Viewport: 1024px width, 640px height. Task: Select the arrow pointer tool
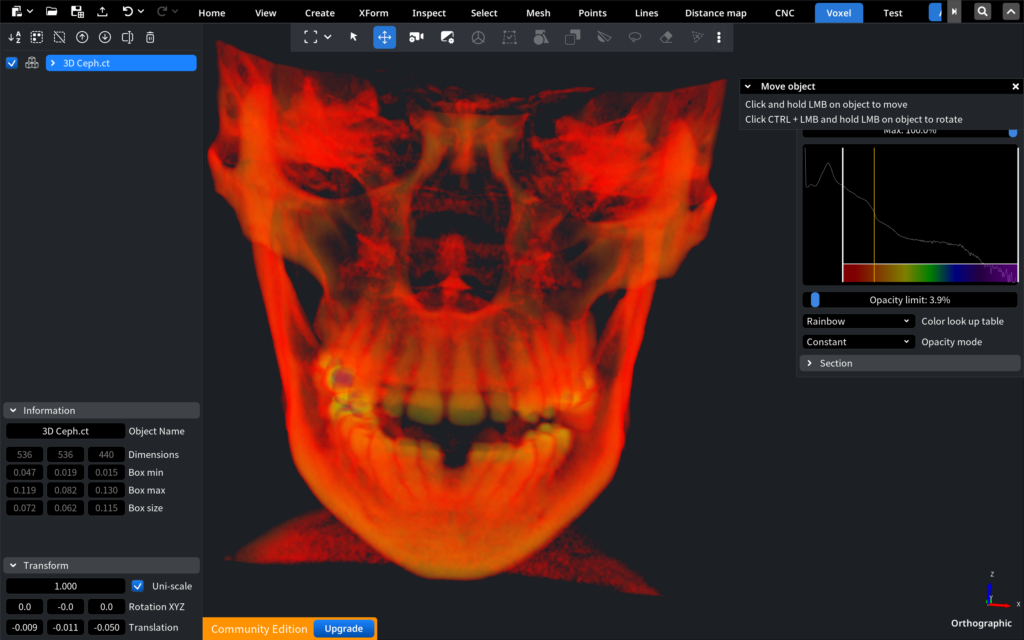coord(353,37)
